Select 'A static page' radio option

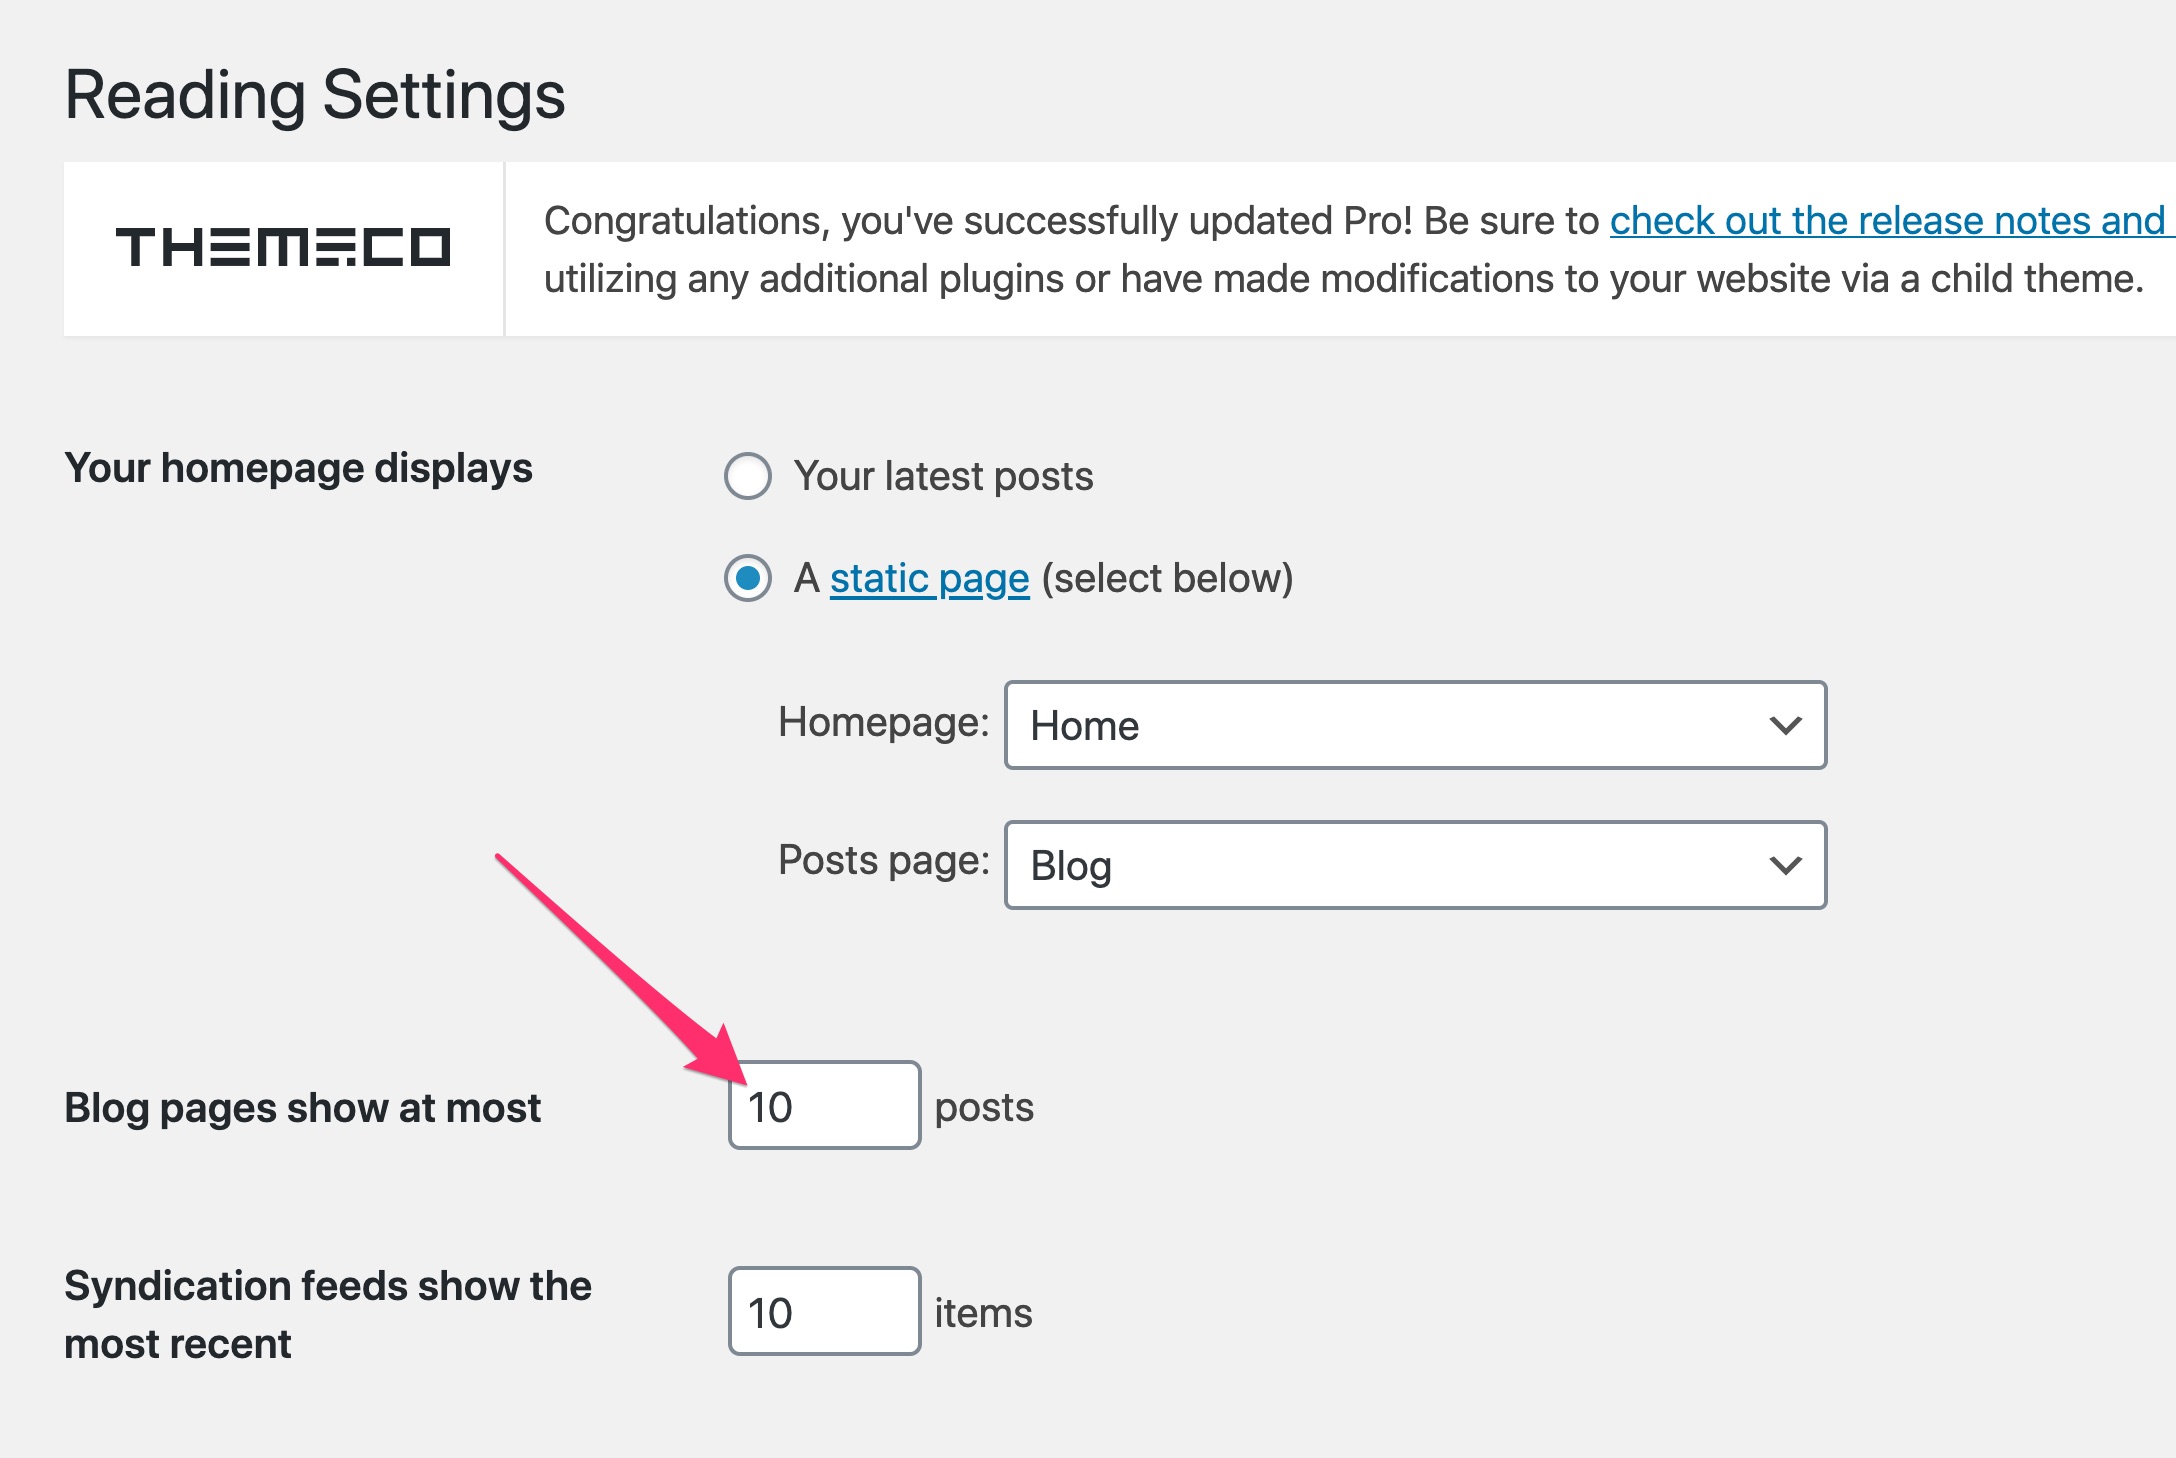tap(748, 578)
